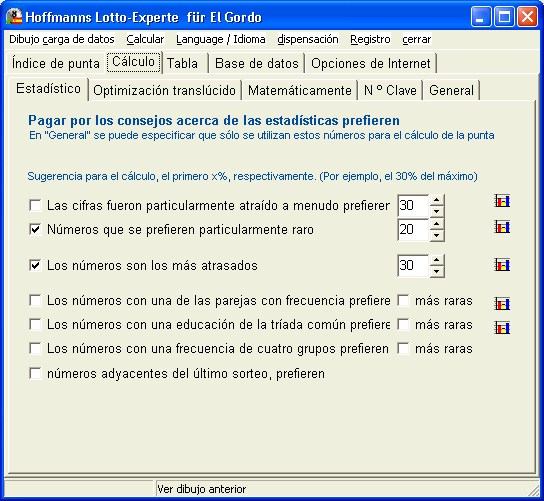Screen dimensions: 544x501
Task: Select the Cálculo tab
Action: click(x=134, y=62)
